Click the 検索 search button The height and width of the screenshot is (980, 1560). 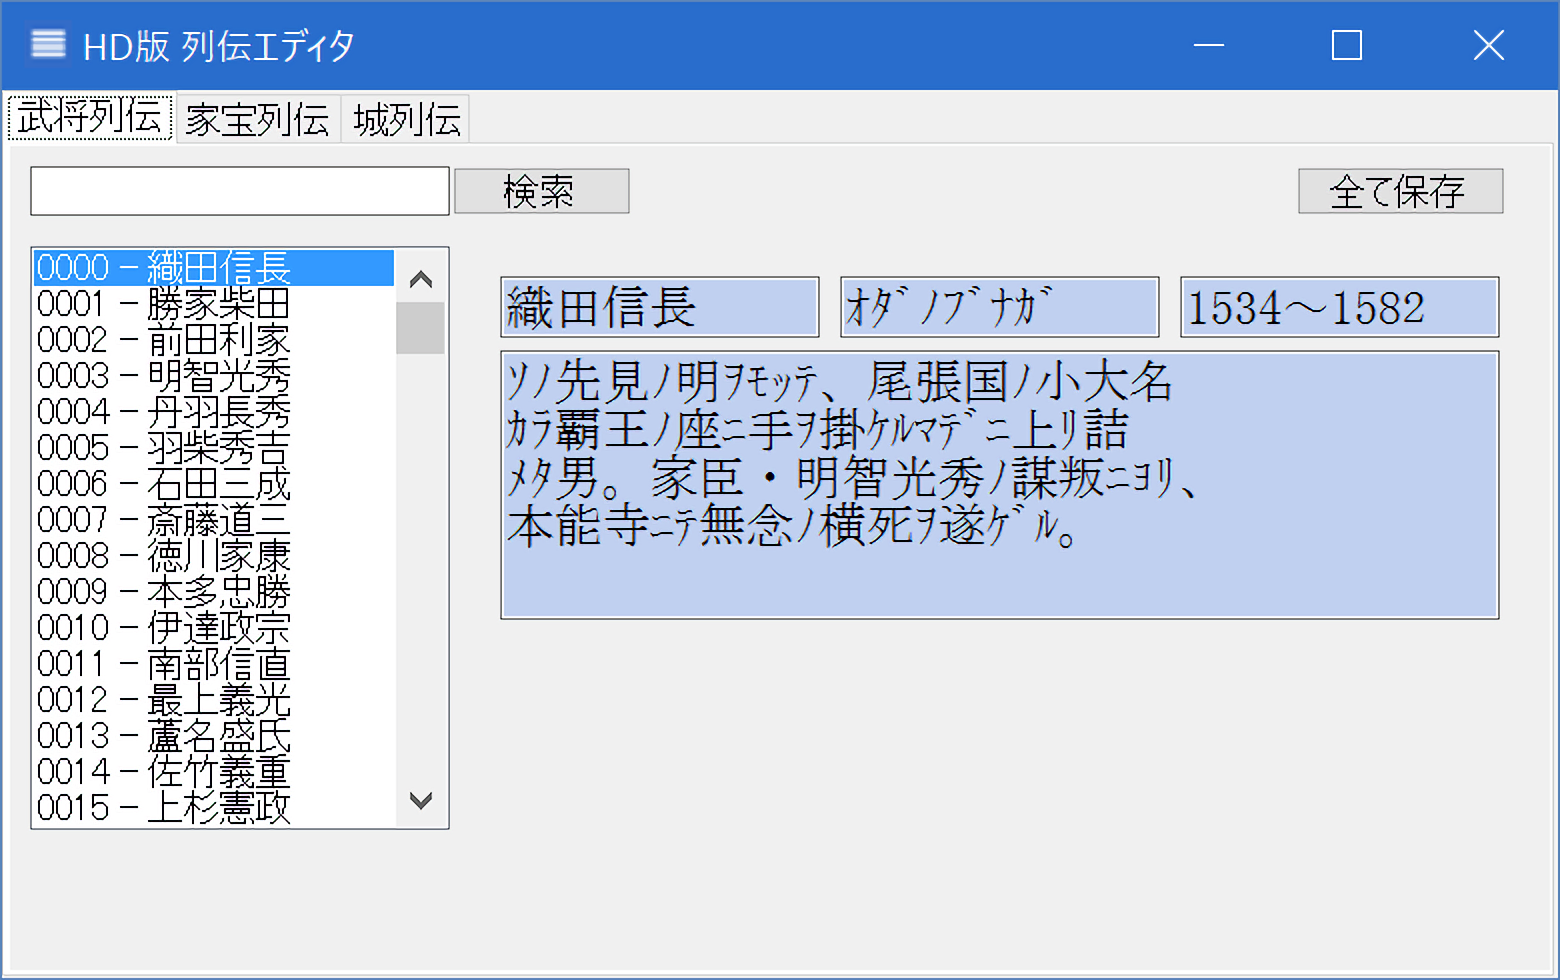(x=541, y=191)
